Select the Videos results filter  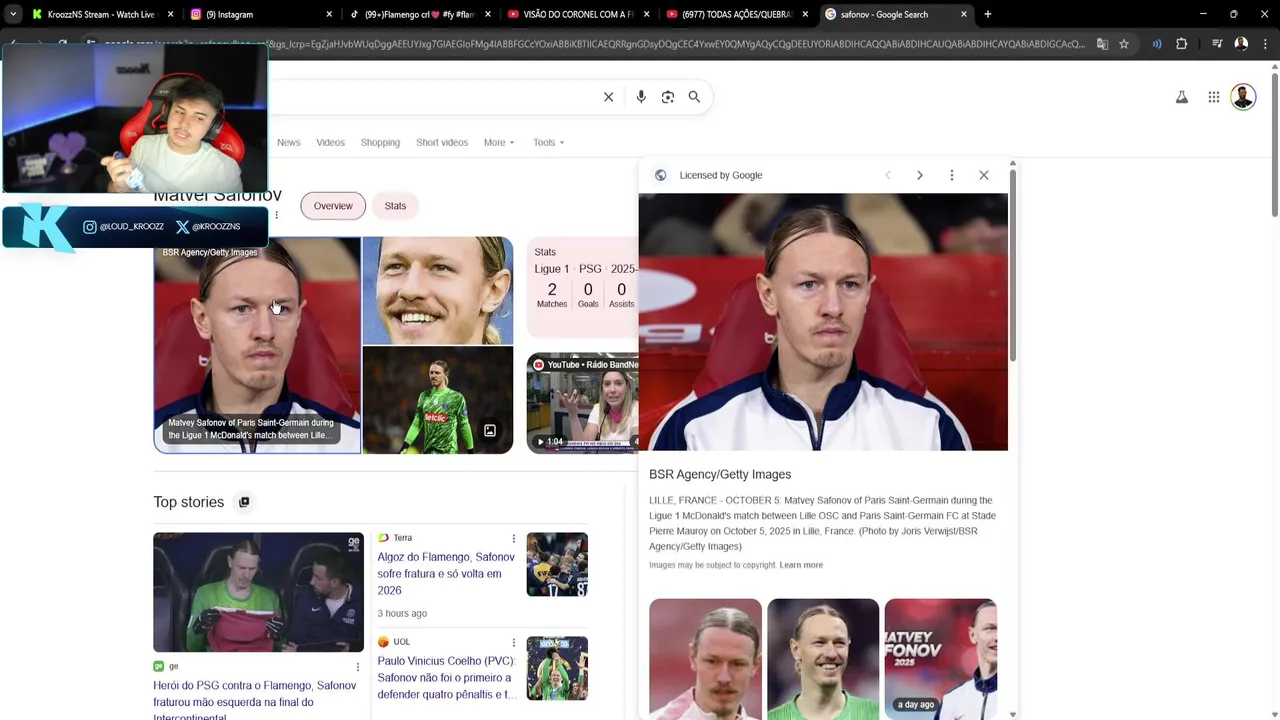pyautogui.click(x=331, y=142)
